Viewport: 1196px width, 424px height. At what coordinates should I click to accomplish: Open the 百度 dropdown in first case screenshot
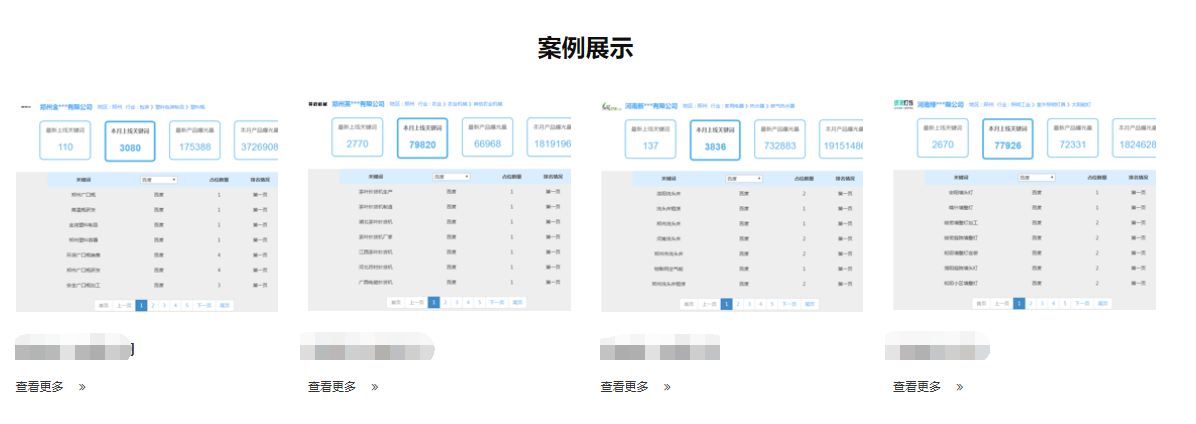(x=158, y=180)
